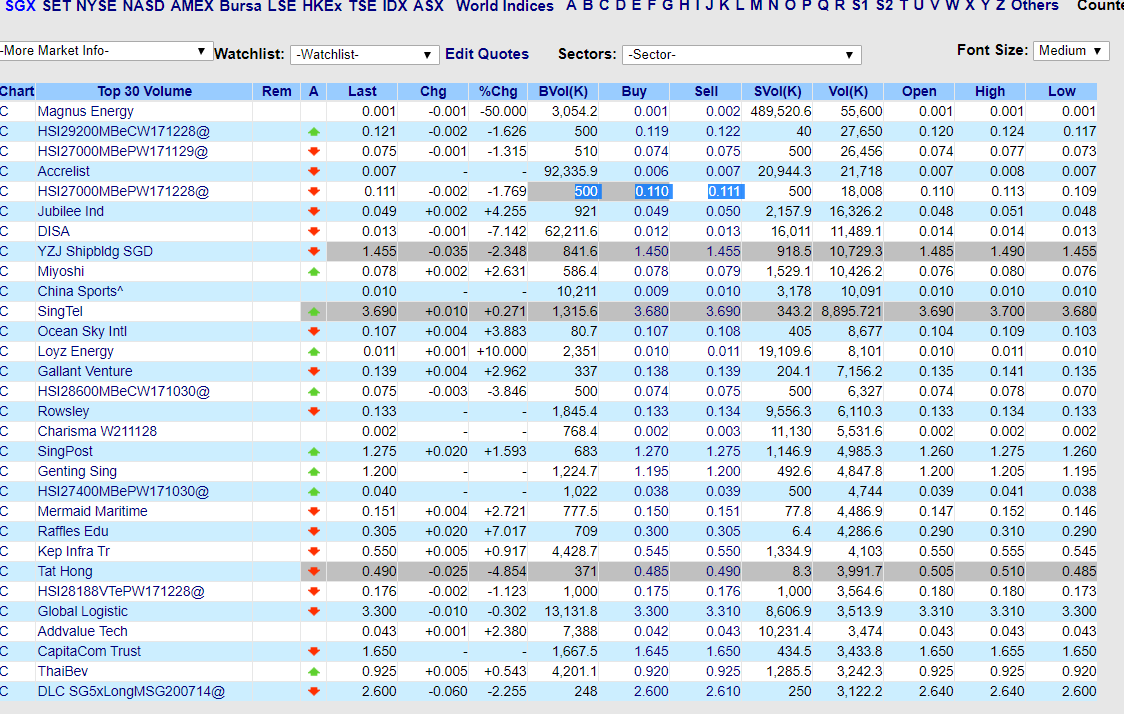Click the chart 'C' icon for Magnus Energy
This screenshot has height=715, width=1124.
point(4,112)
